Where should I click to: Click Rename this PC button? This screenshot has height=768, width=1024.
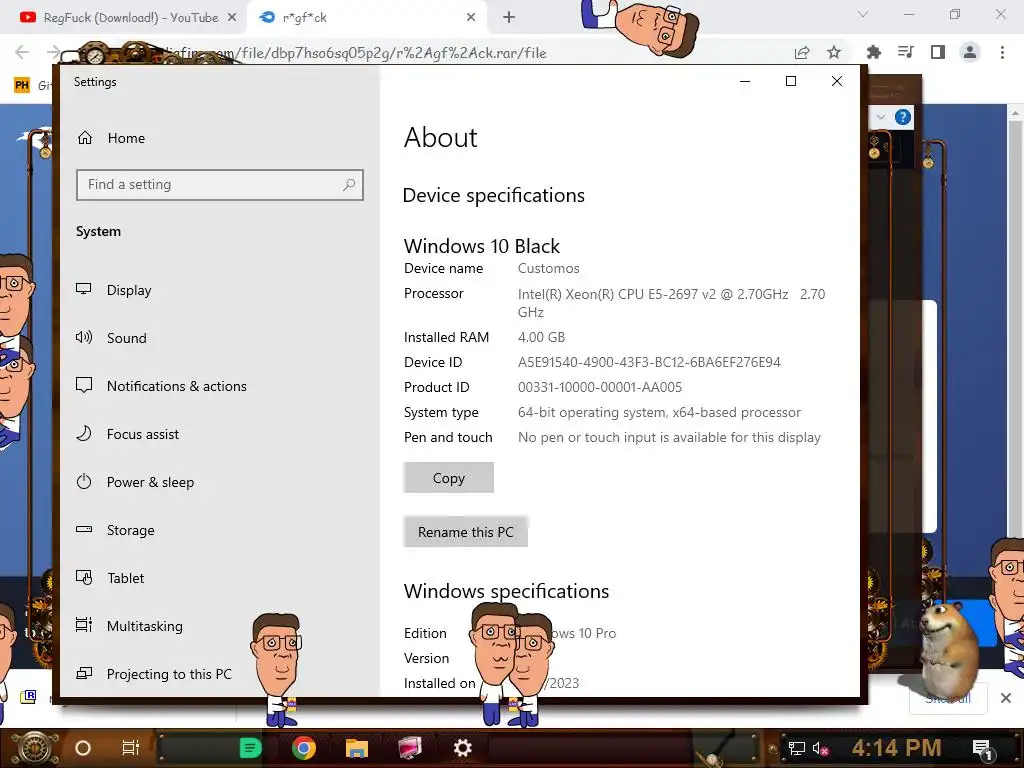[x=466, y=532]
